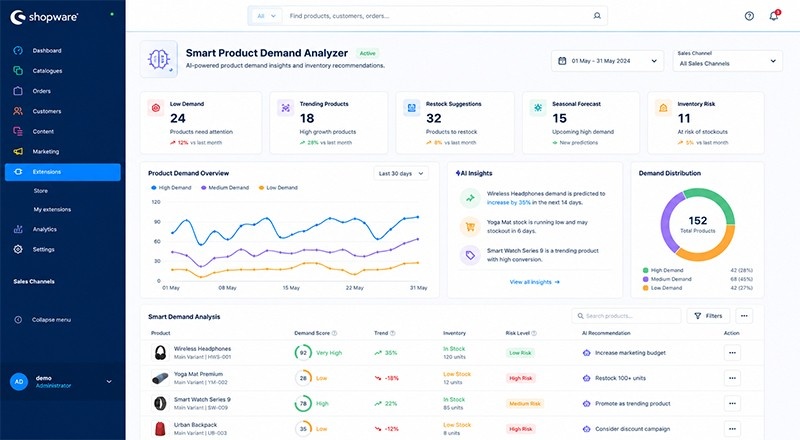Click the Urban Backpack product thumbnail
The width and height of the screenshot is (800, 440).
(160, 429)
